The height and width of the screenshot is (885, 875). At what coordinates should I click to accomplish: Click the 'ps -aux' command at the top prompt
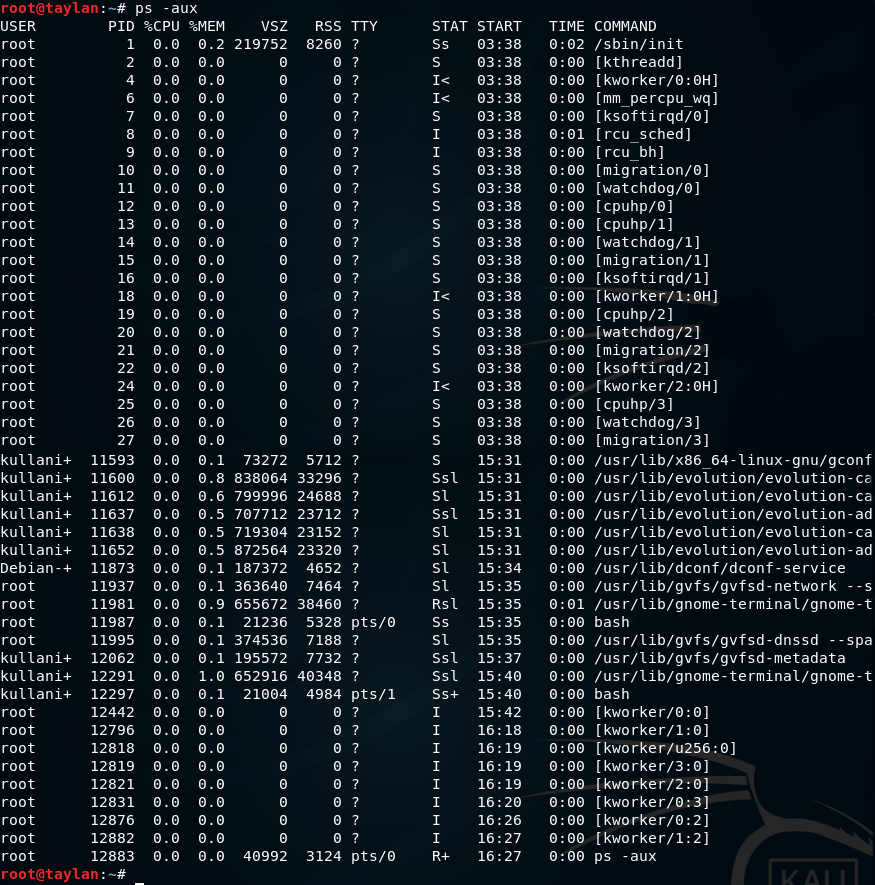(166, 8)
